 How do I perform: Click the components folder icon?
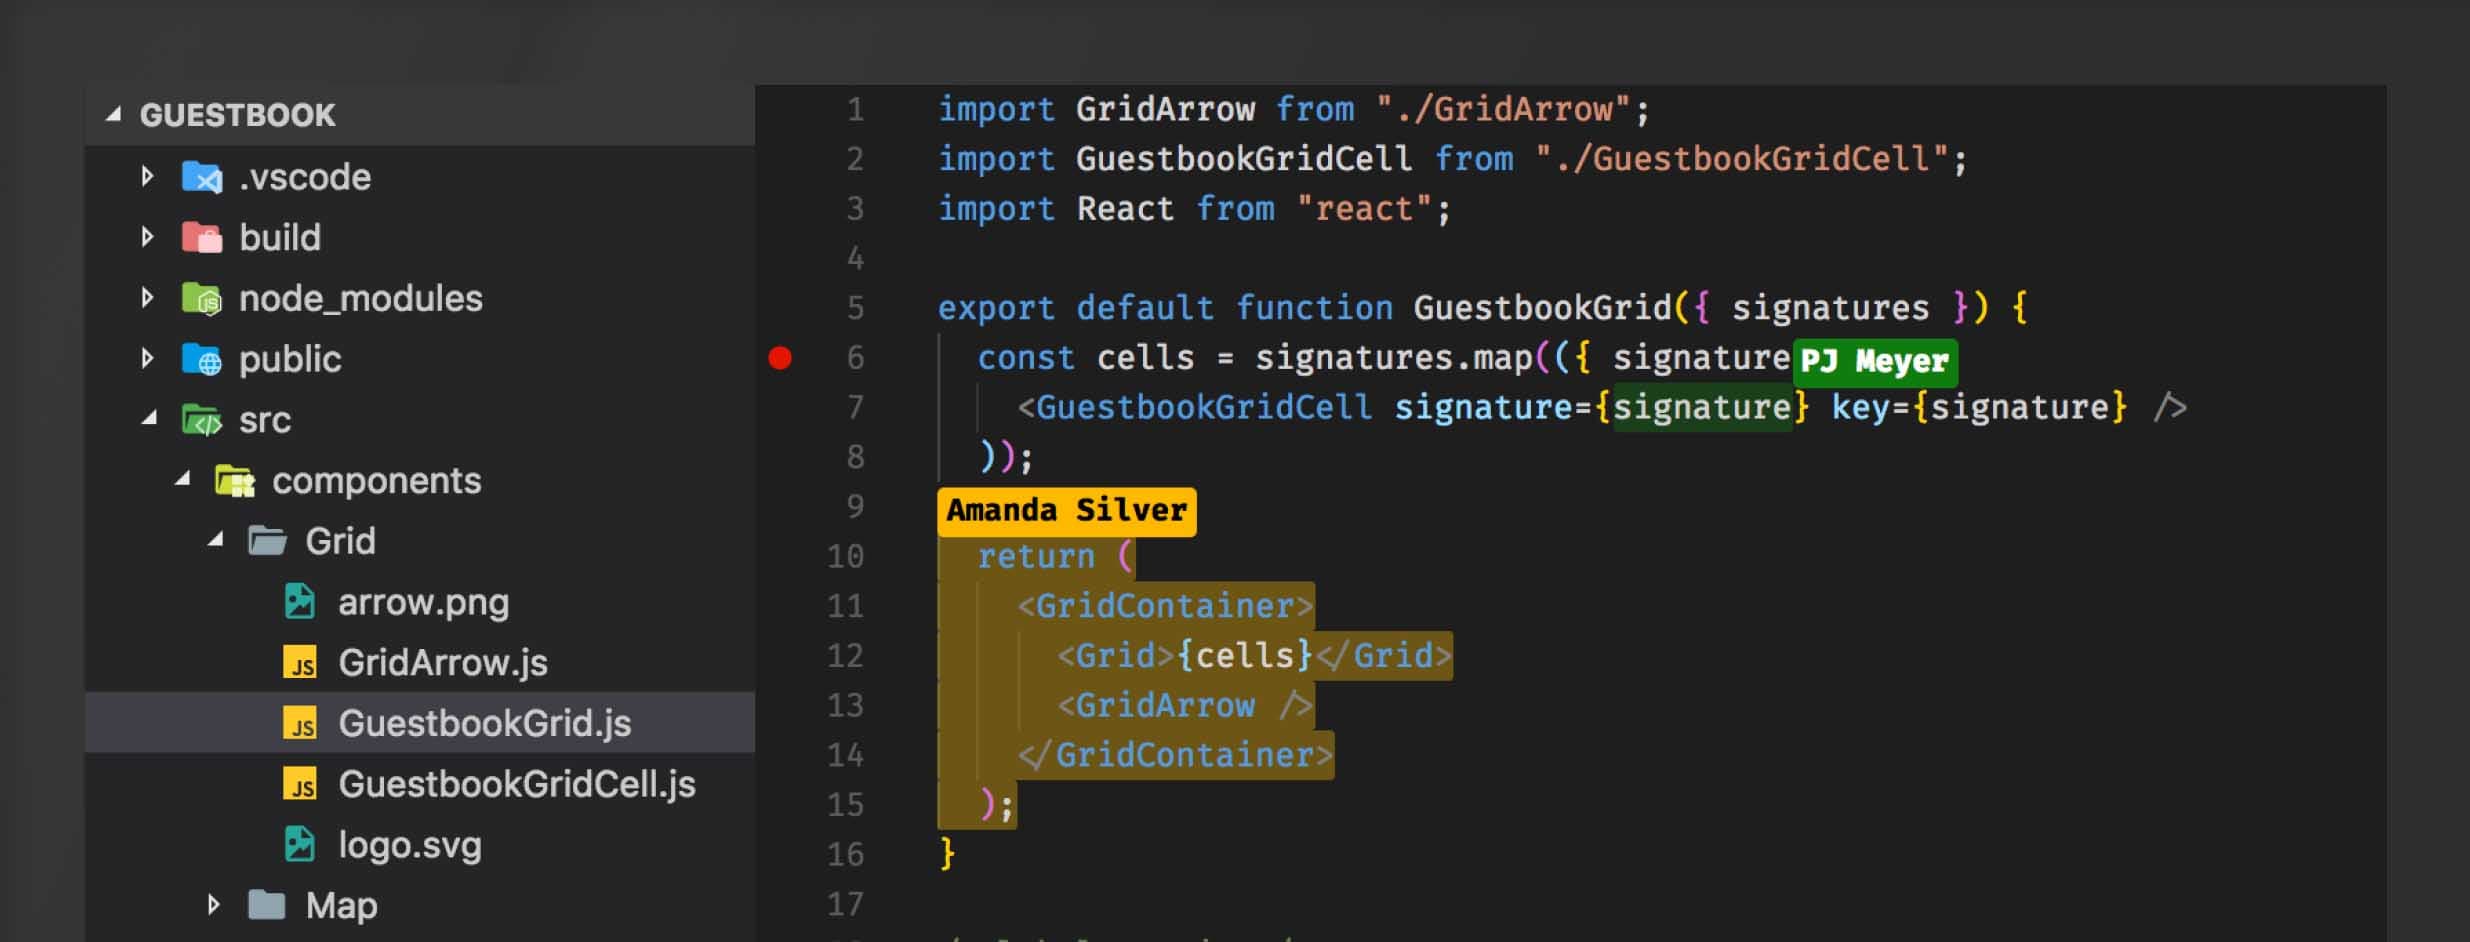(235, 482)
